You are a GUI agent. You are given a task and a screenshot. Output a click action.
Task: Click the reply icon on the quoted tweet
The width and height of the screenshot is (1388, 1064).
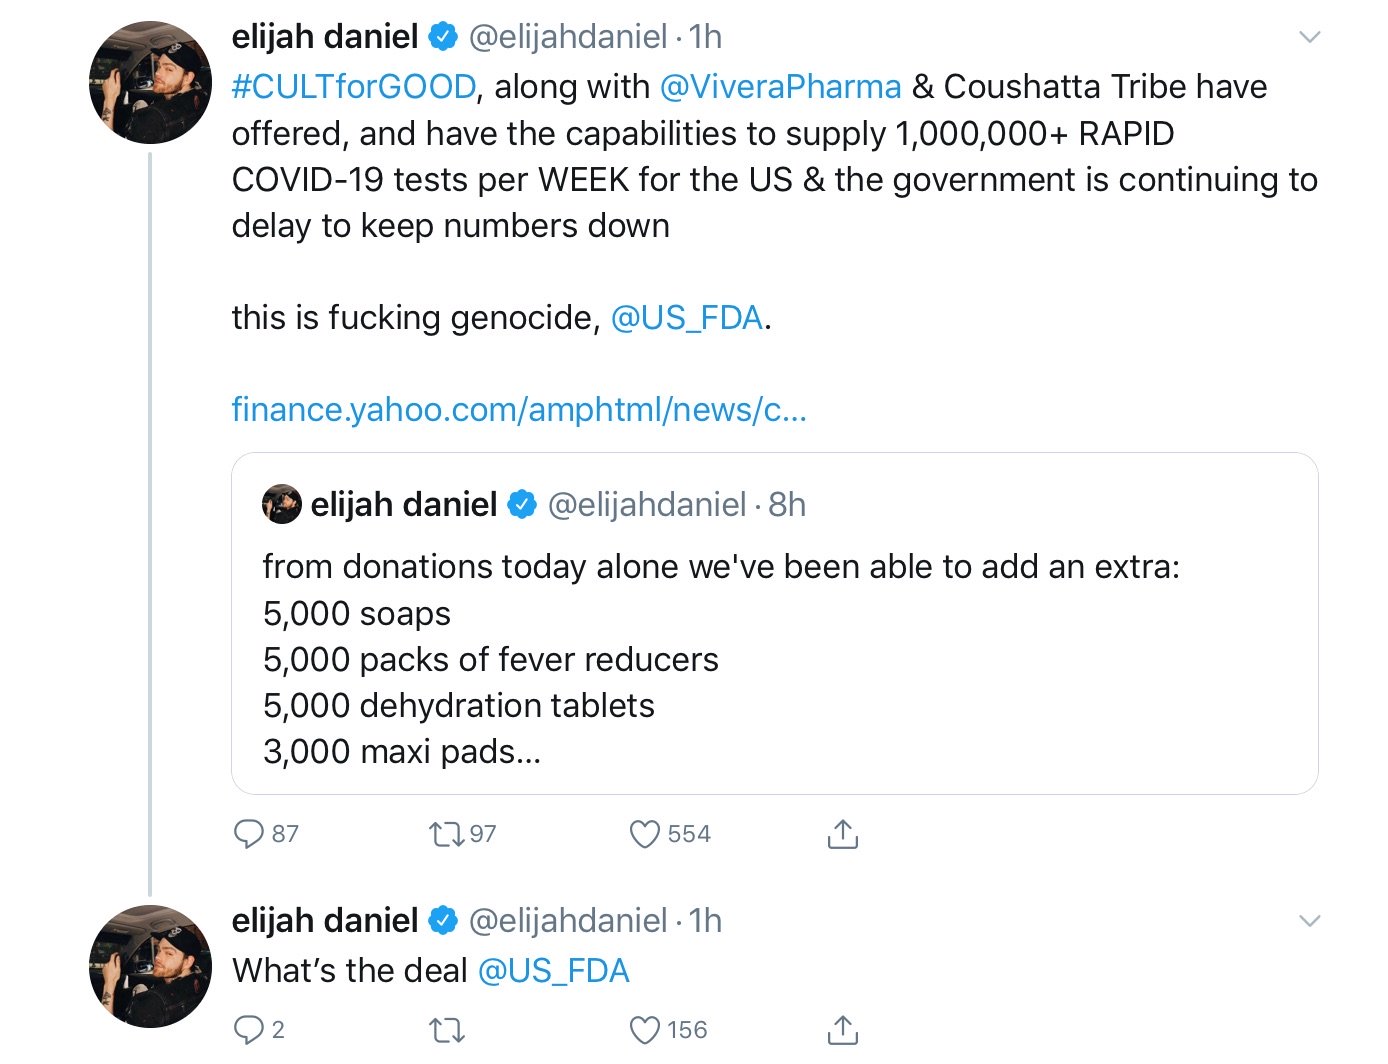249,832
